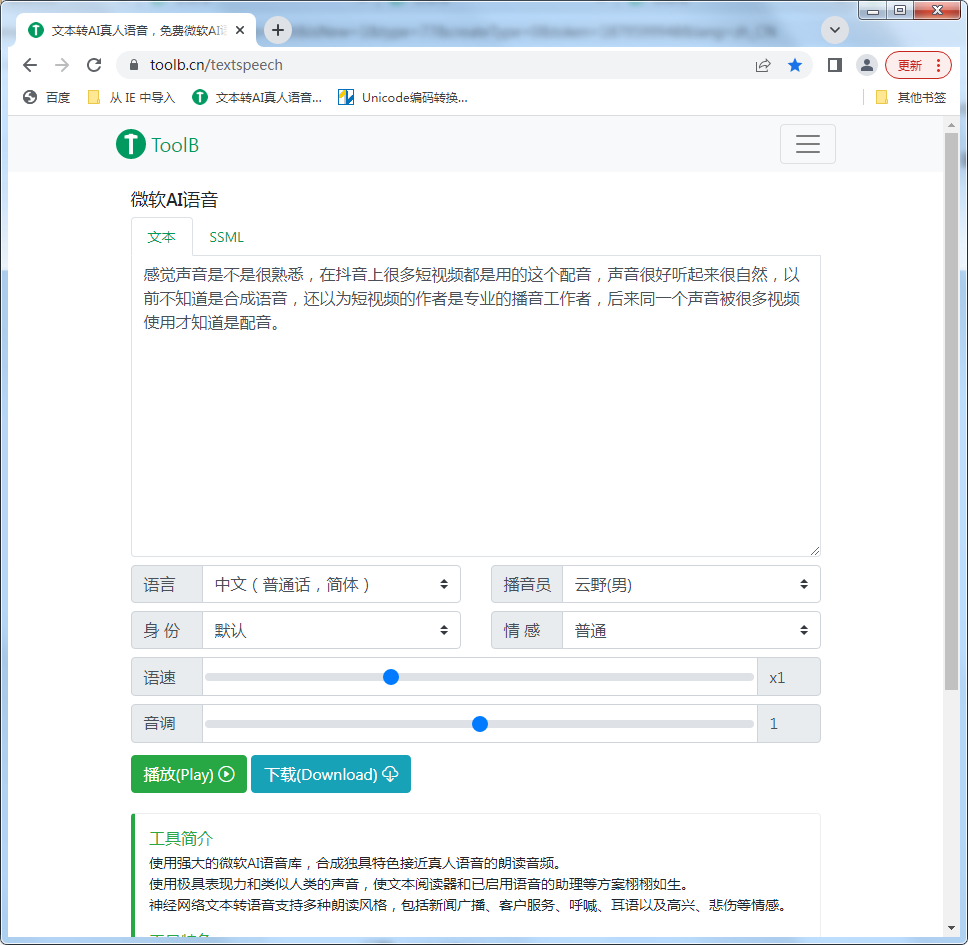
Task: Click the scrollbar down arrow
Action: (x=951, y=928)
